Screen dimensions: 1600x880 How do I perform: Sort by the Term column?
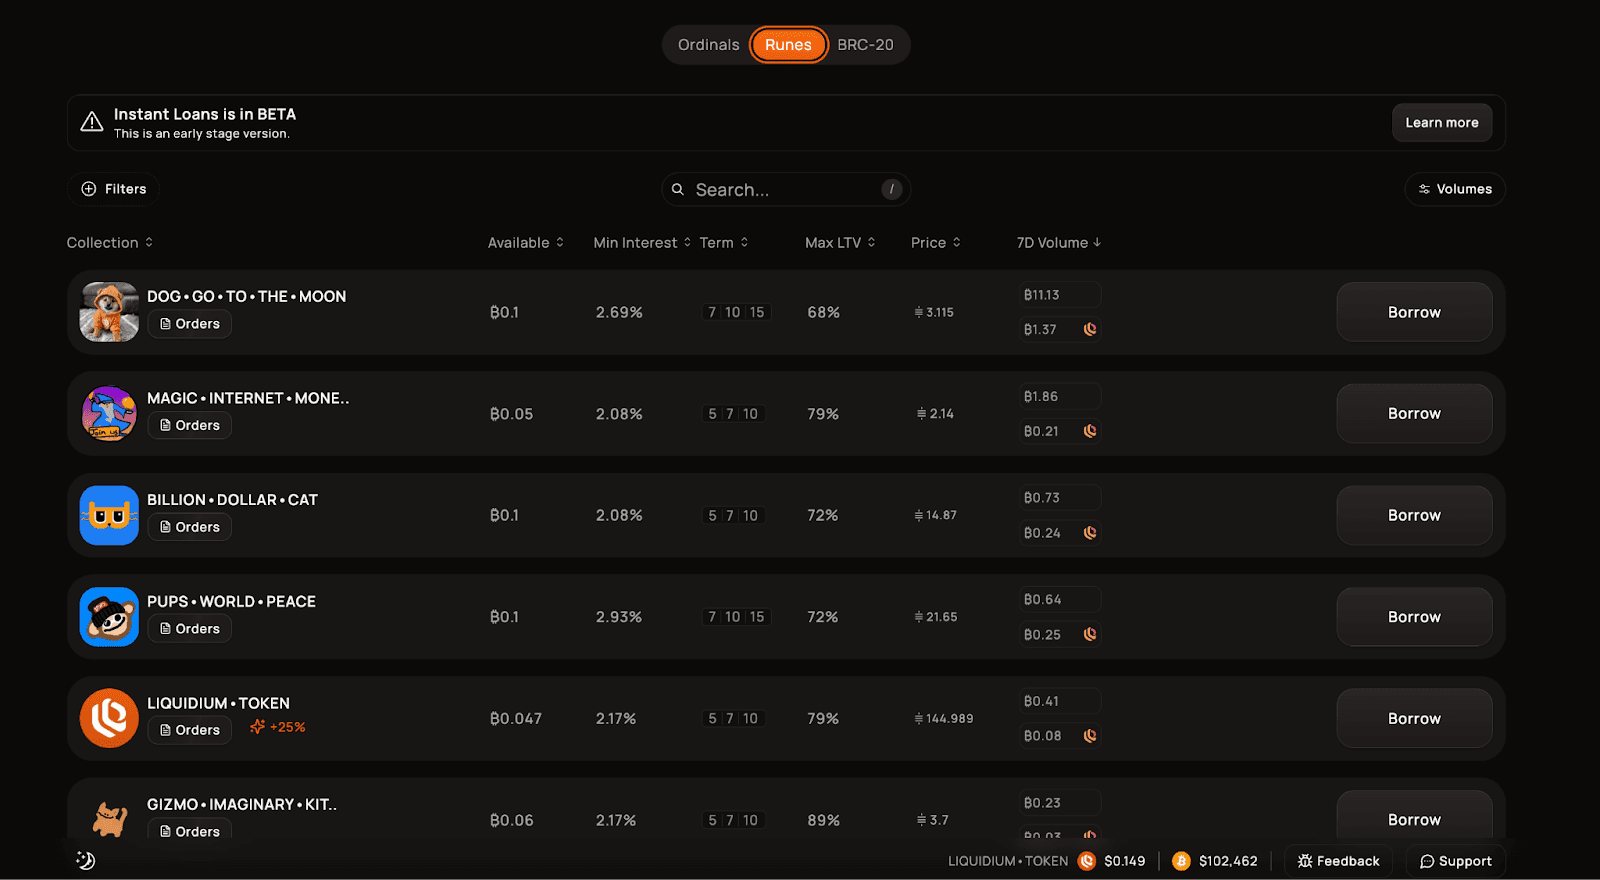click(724, 243)
